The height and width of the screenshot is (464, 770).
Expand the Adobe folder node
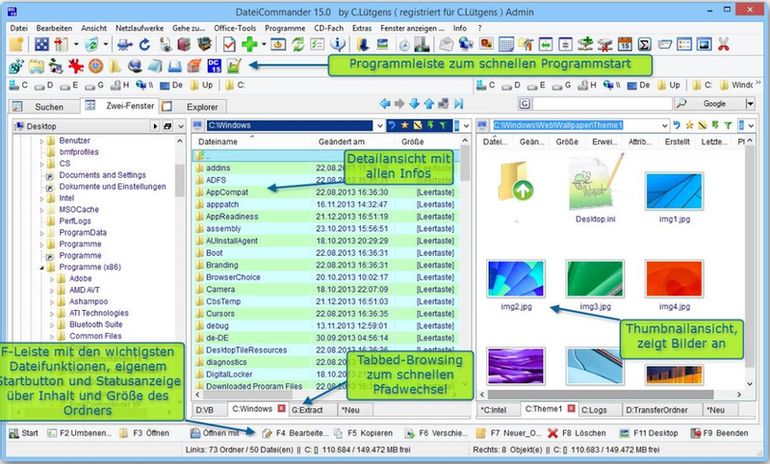[x=52, y=279]
